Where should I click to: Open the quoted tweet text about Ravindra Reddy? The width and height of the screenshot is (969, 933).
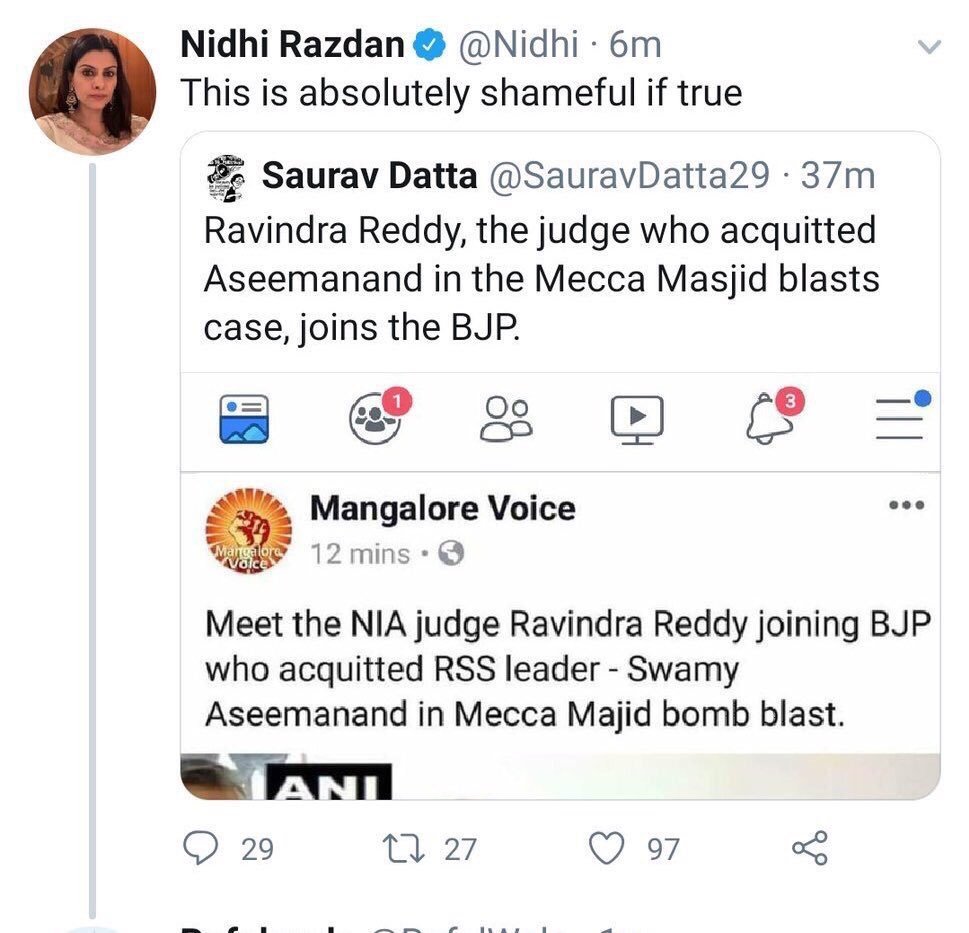540,278
